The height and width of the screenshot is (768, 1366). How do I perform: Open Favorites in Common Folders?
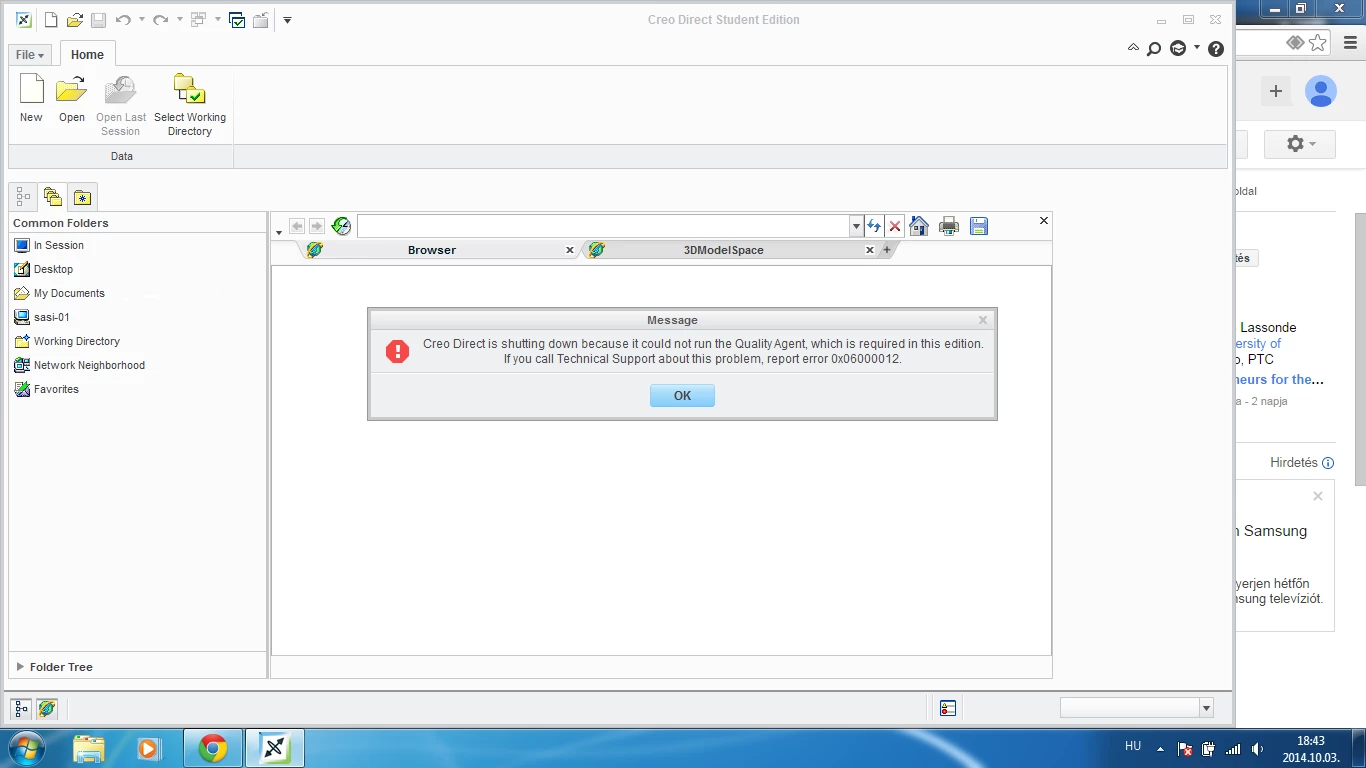coord(56,389)
